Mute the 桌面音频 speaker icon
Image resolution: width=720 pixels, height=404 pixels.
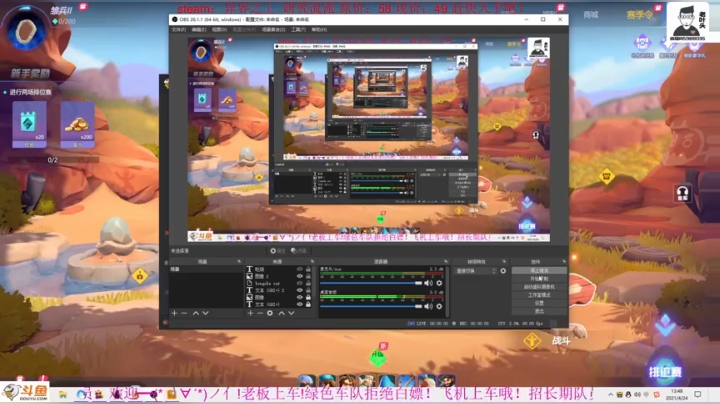coord(428,306)
